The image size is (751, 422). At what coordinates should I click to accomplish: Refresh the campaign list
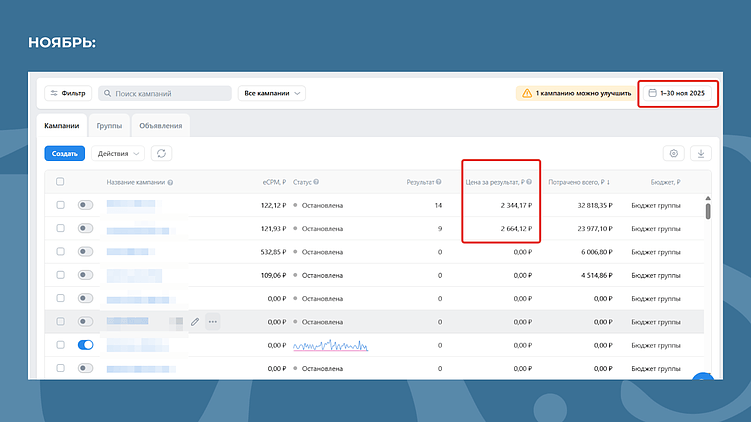(x=161, y=153)
